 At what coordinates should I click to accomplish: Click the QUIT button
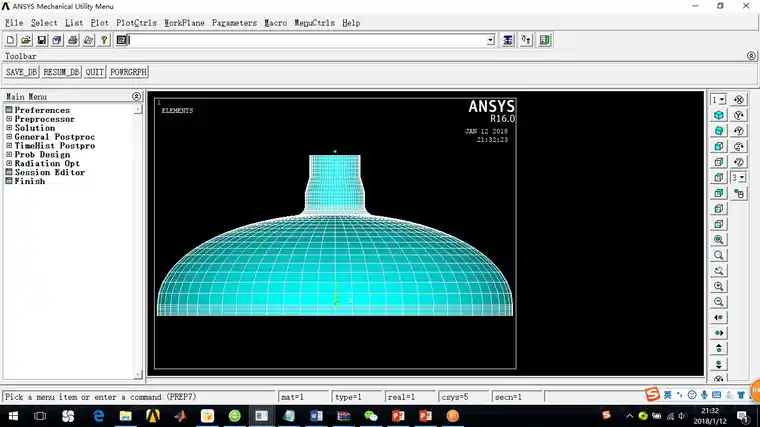click(95, 72)
